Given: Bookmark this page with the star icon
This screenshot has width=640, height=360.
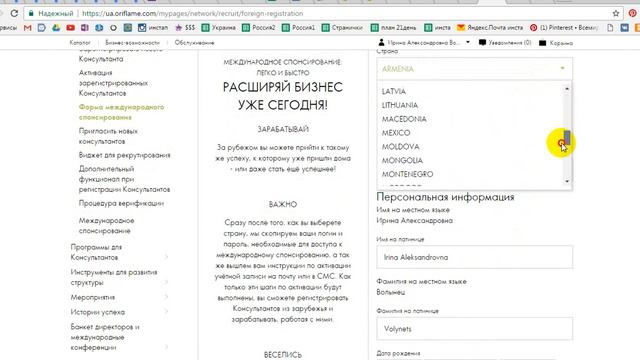Looking at the screenshot, I should click(x=616, y=13).
